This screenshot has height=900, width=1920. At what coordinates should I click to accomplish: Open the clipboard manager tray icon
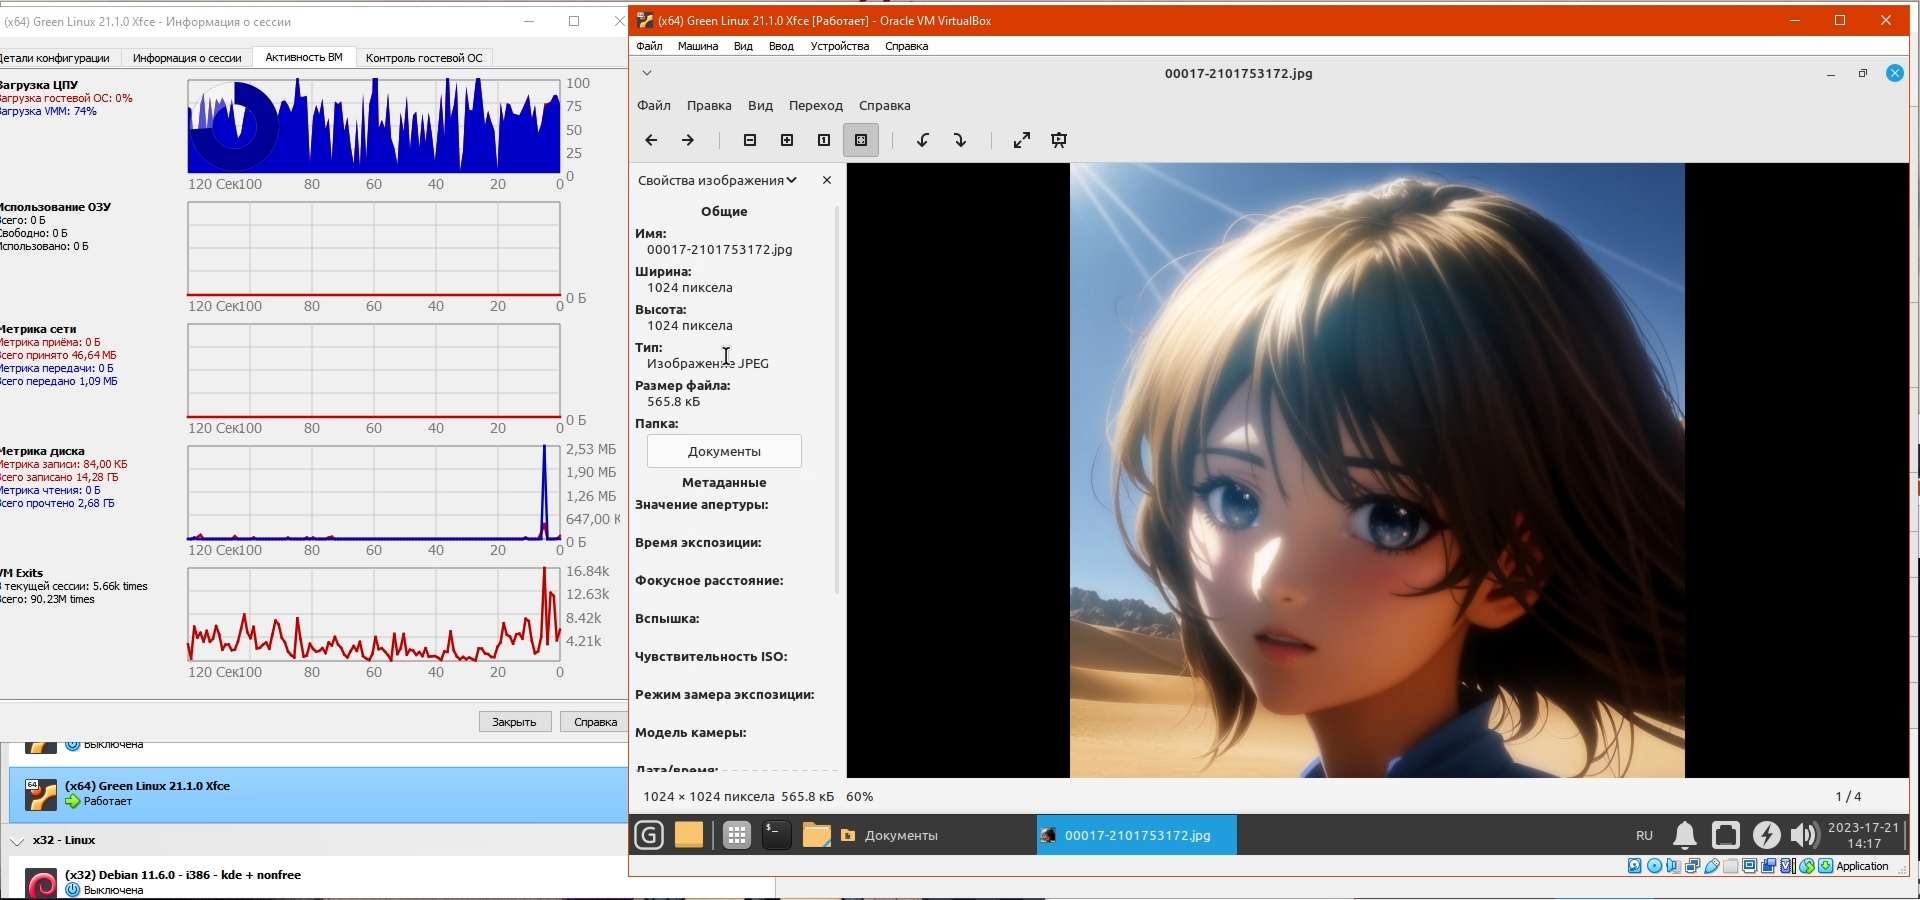click(x=1726, y=835)
